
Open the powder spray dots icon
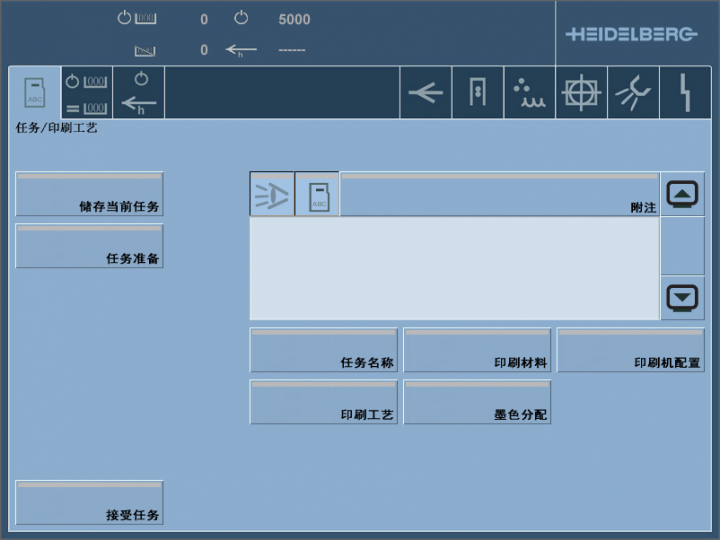click(x=529, y=92)
